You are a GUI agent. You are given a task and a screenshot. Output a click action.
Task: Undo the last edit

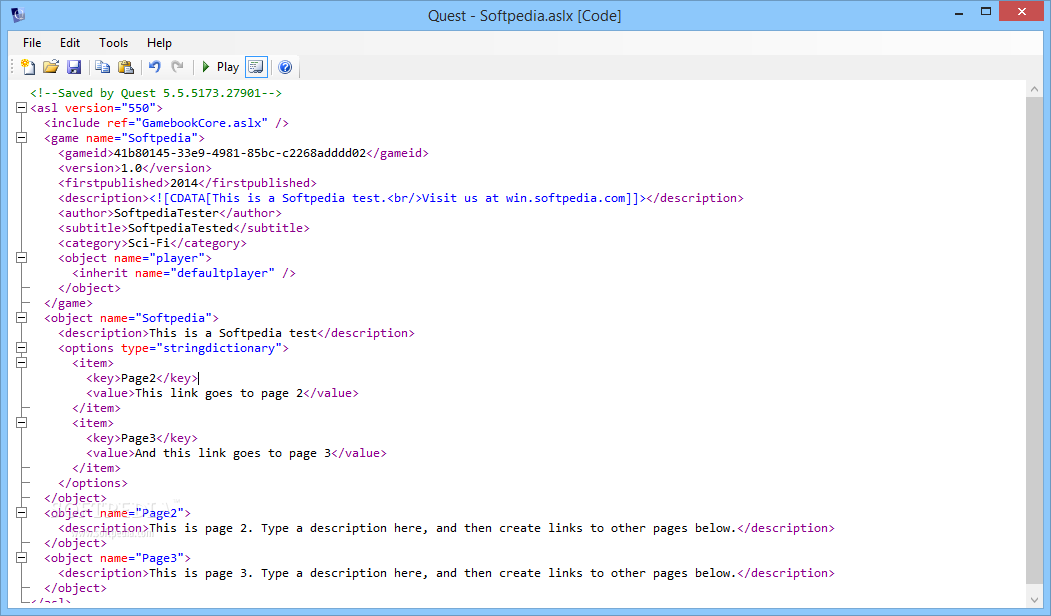pyautogui.click(x=155, y=67)
